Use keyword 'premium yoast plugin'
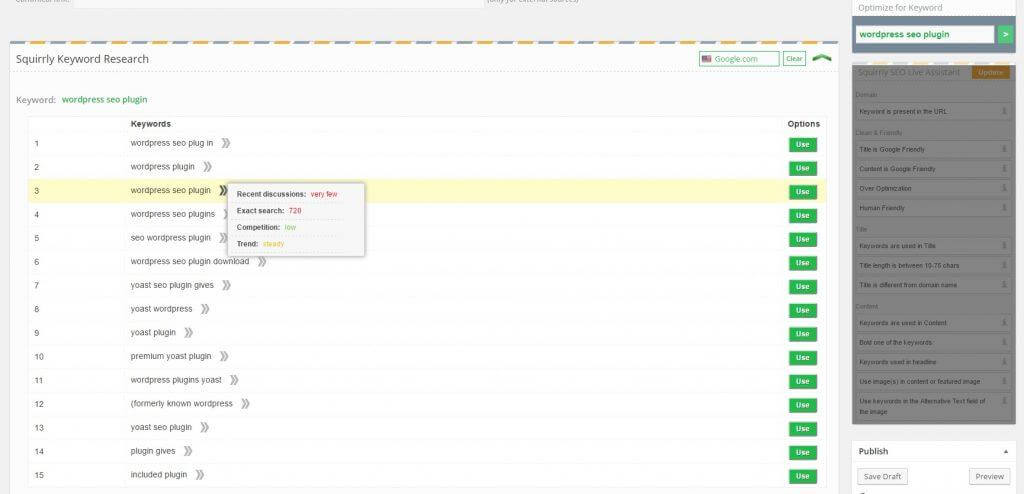Screen dimensions: 1024x494 point(803,357)
